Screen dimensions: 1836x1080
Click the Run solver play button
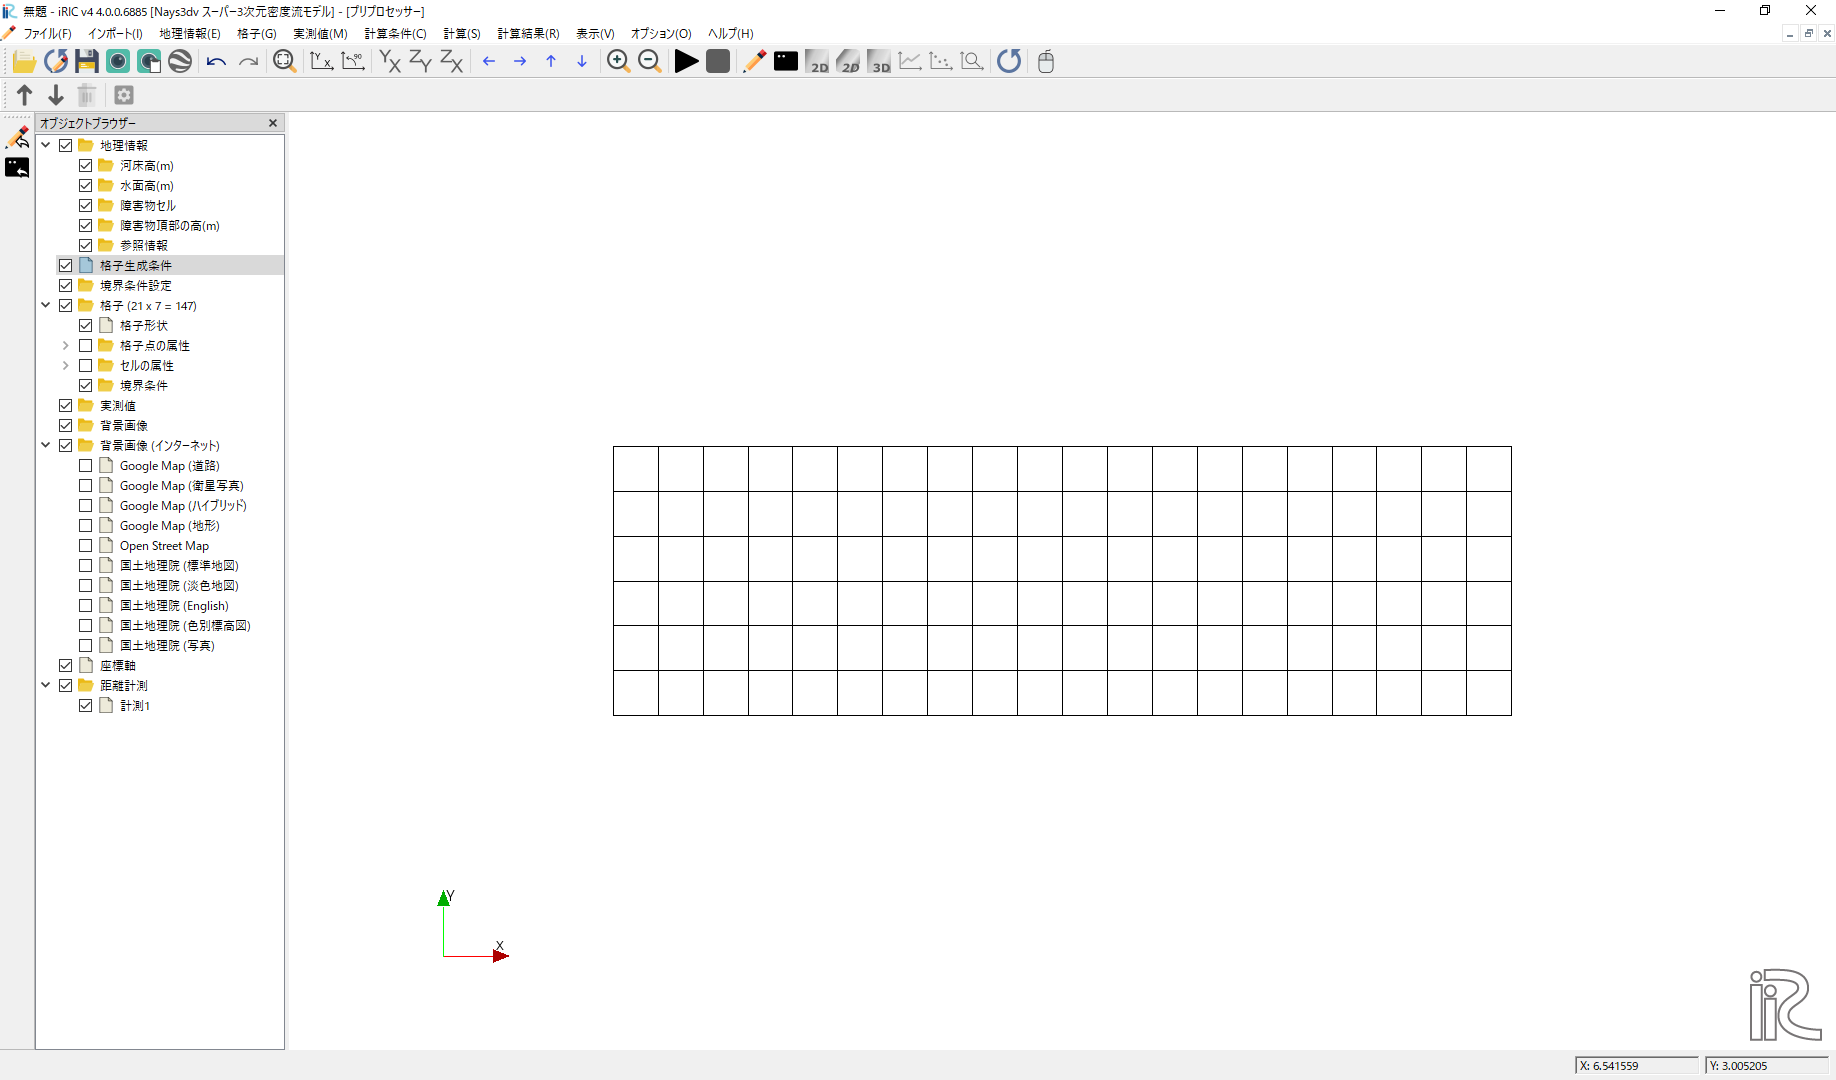pos(686,61)
